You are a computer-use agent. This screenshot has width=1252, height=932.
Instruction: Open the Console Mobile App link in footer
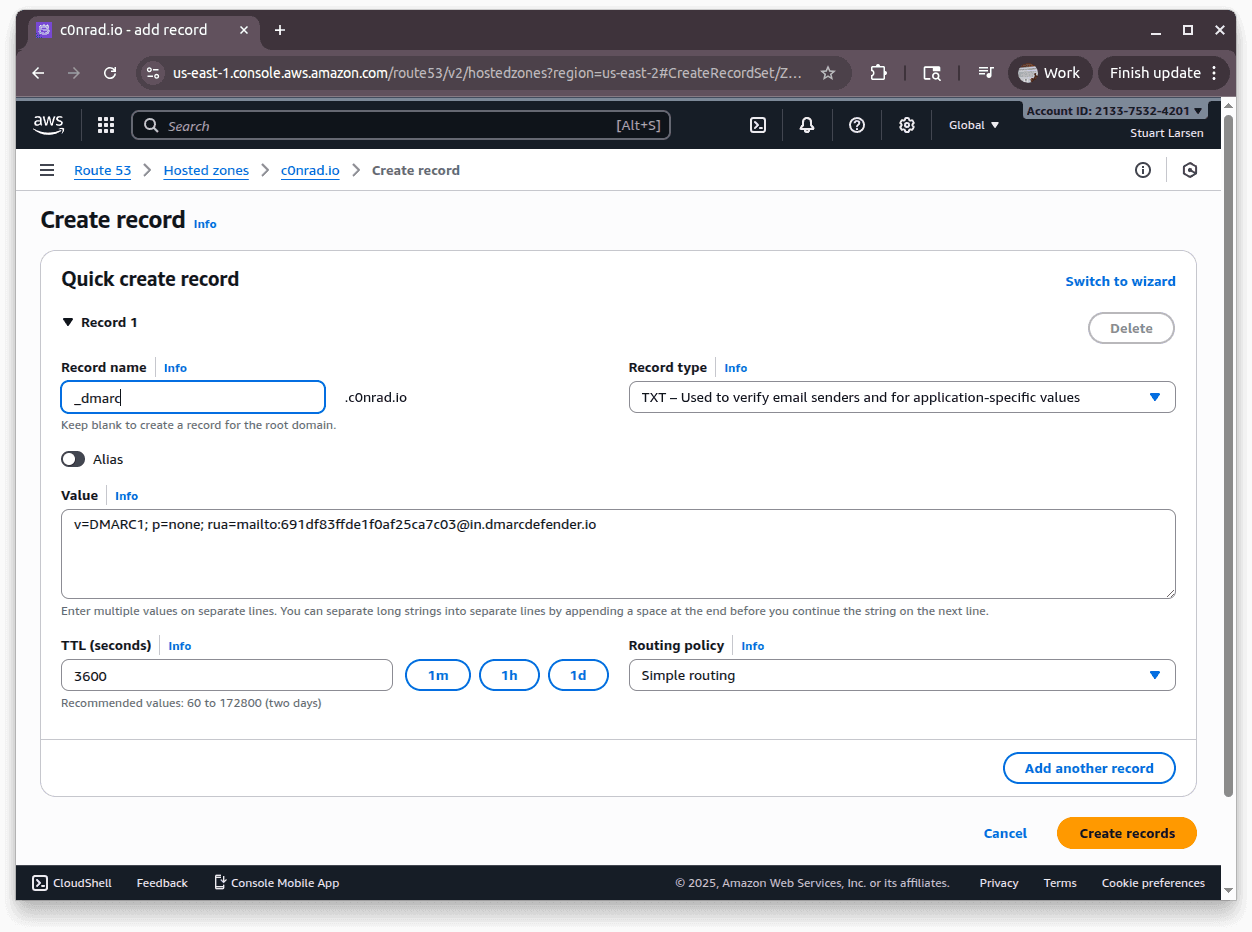(x=276, y=883)
